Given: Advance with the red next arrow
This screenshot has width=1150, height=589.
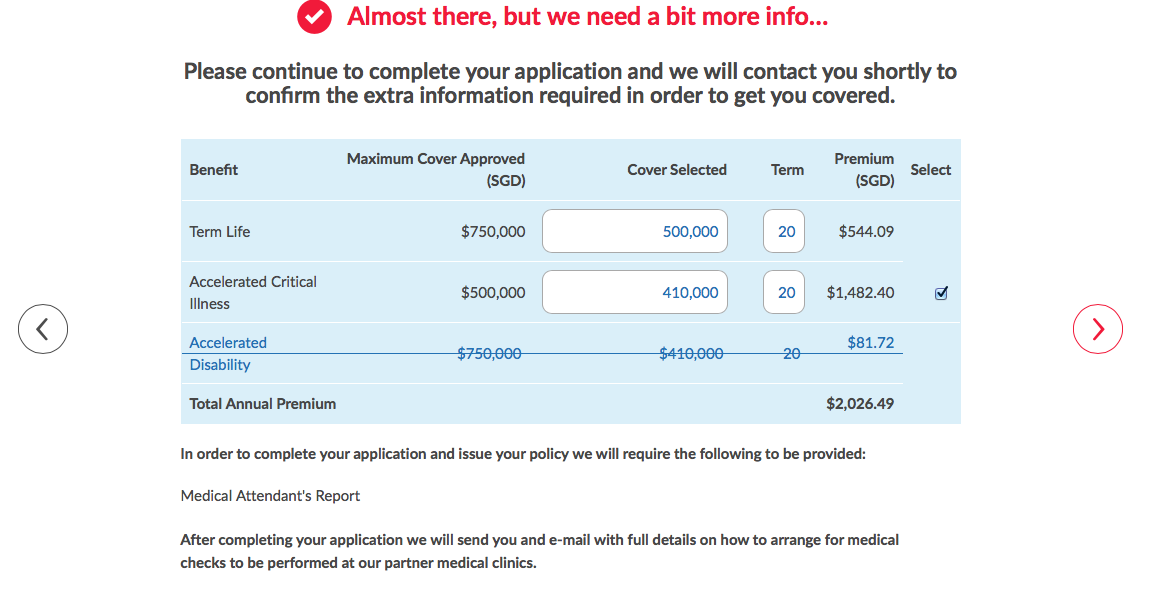Looking at the screenshot, I should click(x=1098, y=328).
